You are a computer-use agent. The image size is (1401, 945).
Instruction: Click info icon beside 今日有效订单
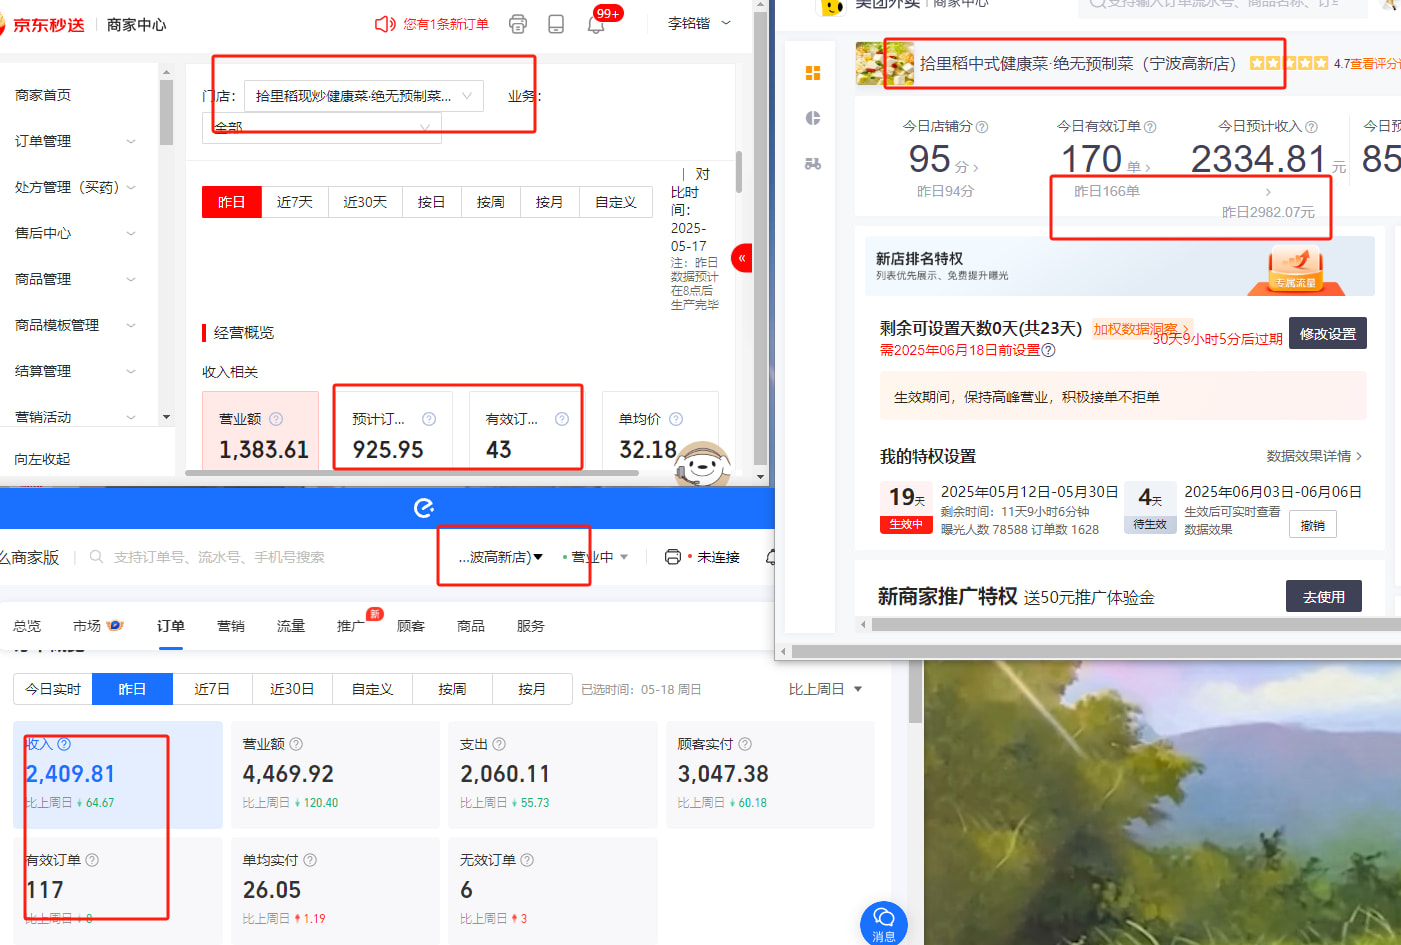pos(1150,127)
